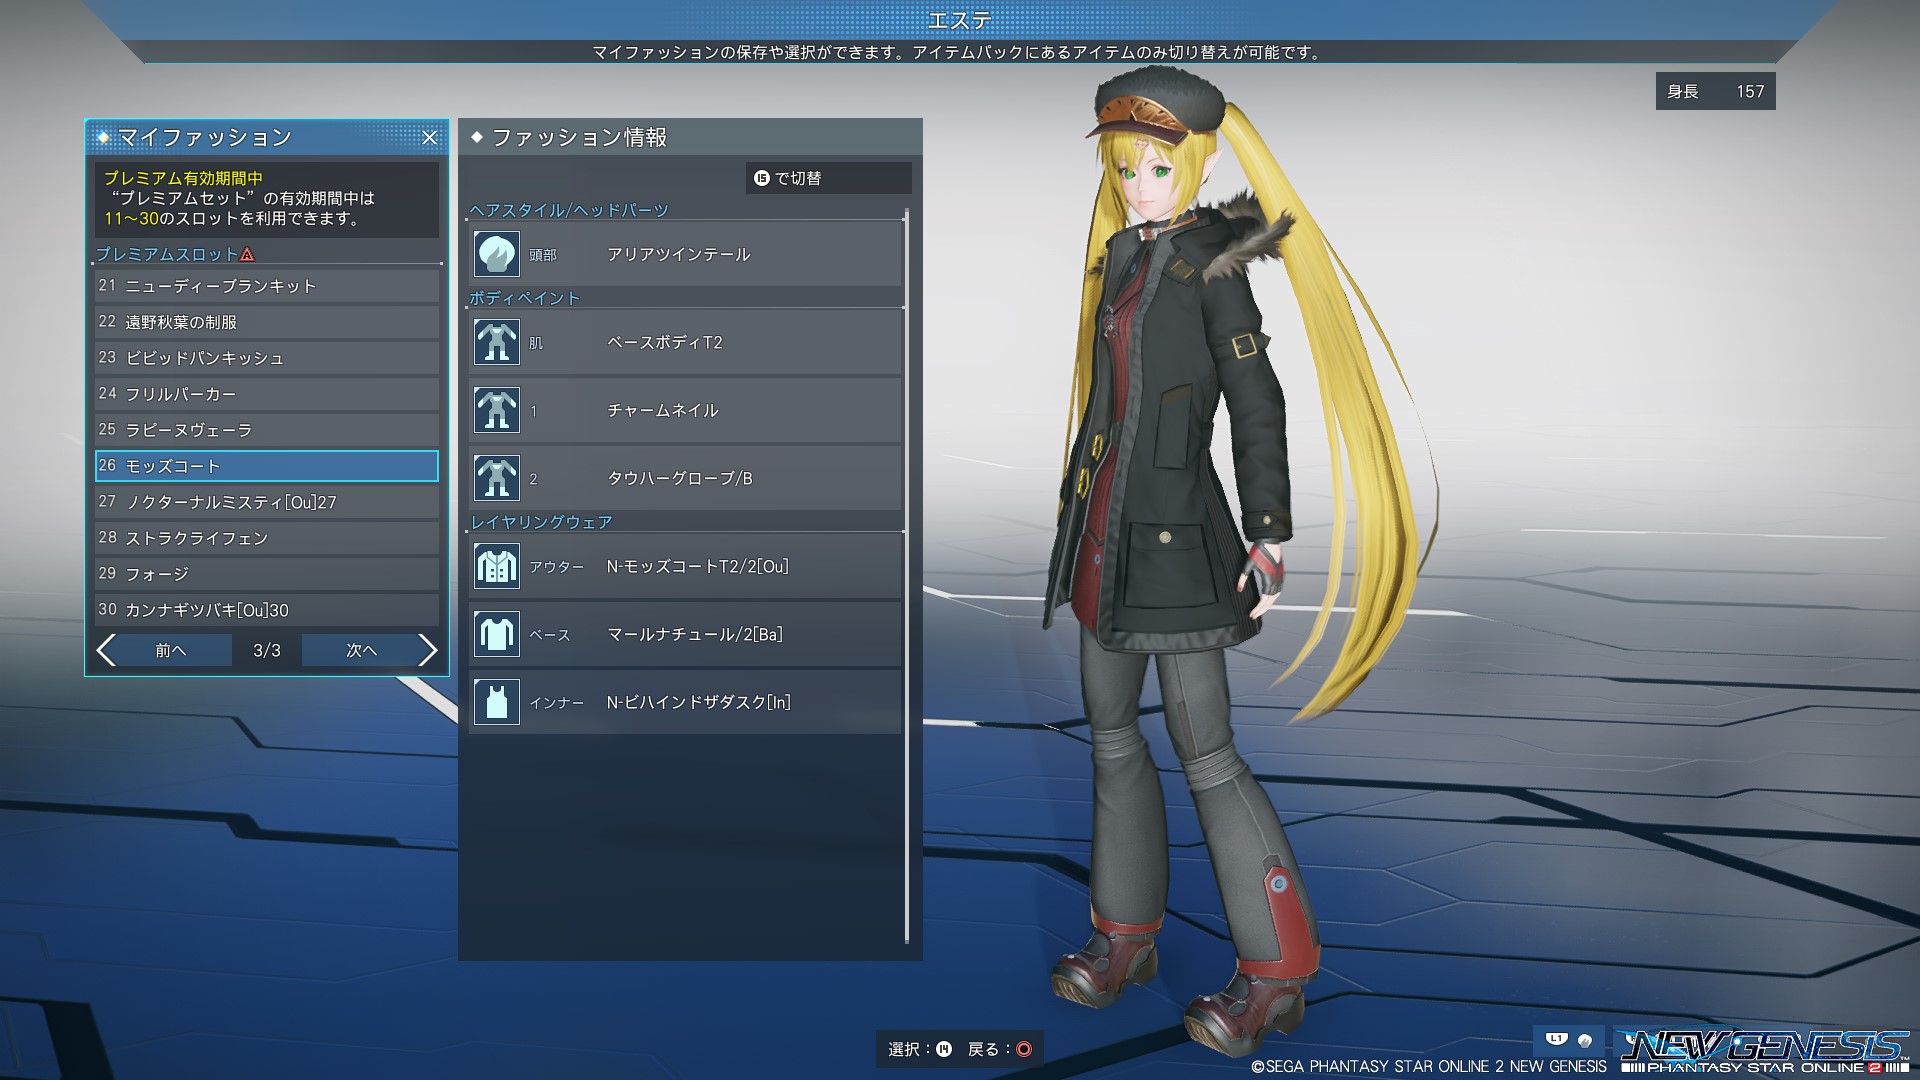
Task: Select slot 27 ノクターナルミスティ[Ou]27
Action: click(x=267, y=502)
